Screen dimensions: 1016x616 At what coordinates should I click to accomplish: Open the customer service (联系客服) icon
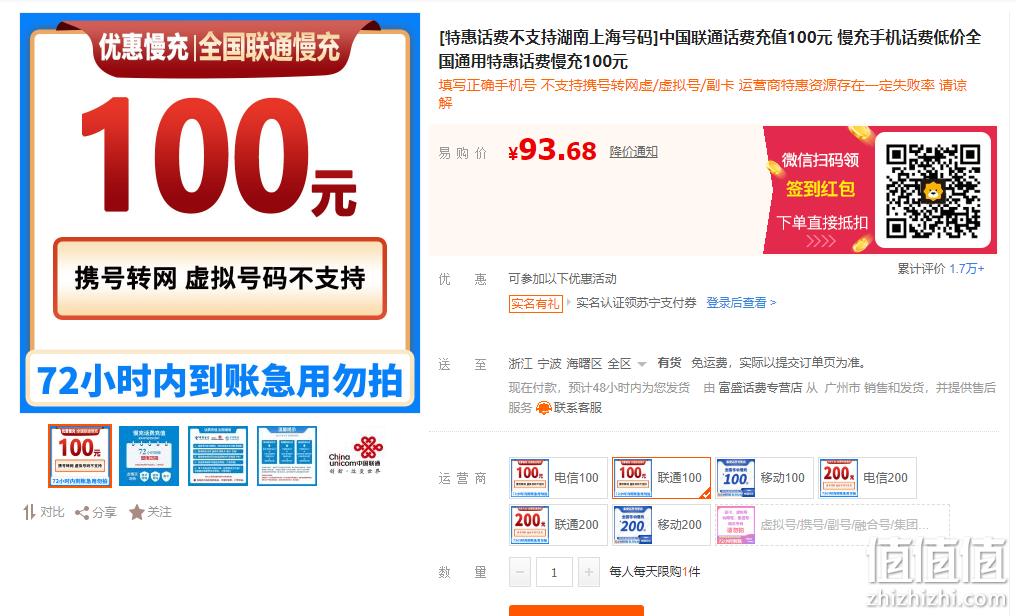tap(544, 408)
